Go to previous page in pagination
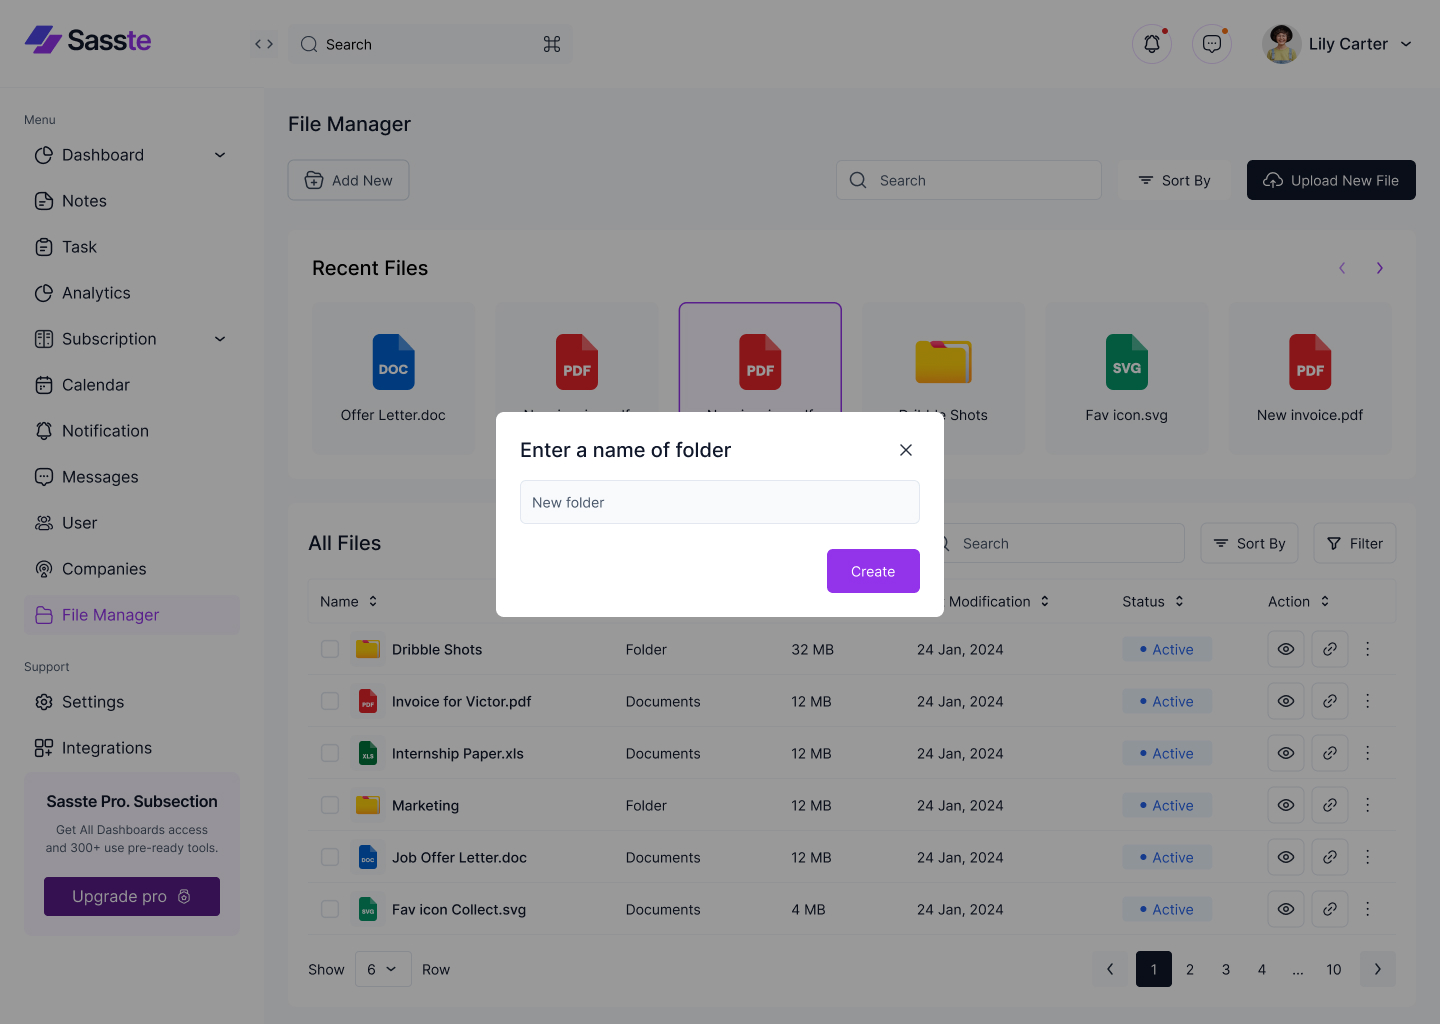Viewport: 1440px width, 1024px height. click(1110, 969)
